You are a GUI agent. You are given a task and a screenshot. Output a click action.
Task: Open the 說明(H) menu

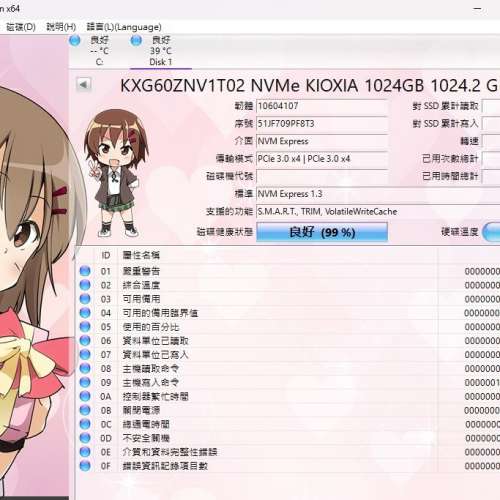point(61,27)
